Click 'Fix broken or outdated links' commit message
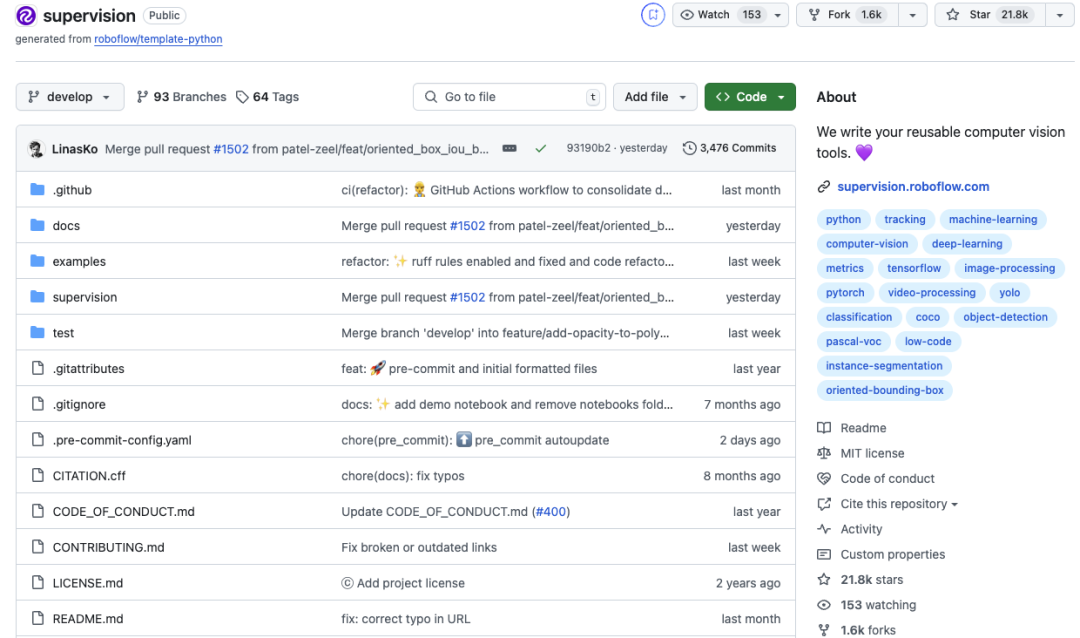Image resolution: width=1080 pixels, height=638 pixels. point(419,547)
